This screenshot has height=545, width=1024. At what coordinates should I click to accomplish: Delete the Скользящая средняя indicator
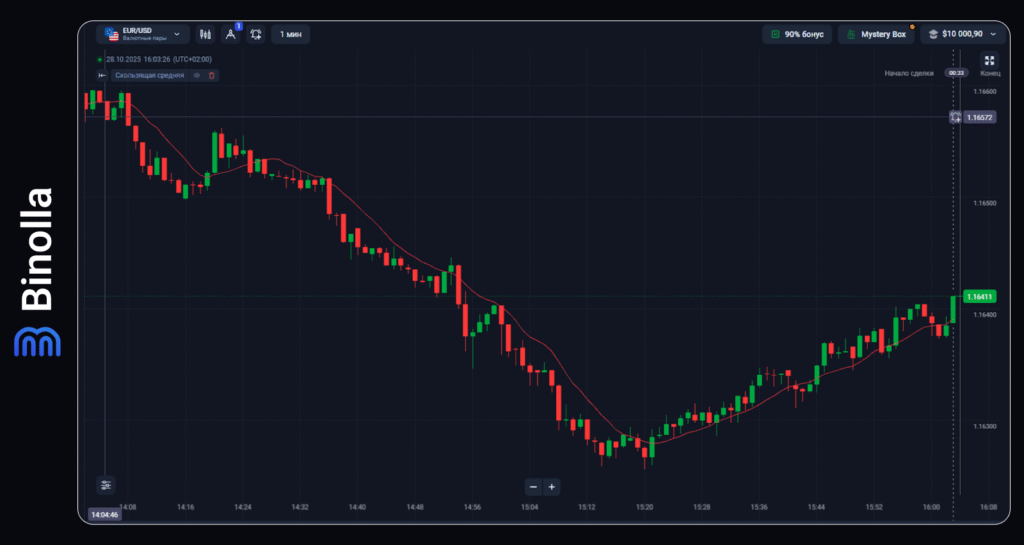pyautogui.click(x=212, y=76)
